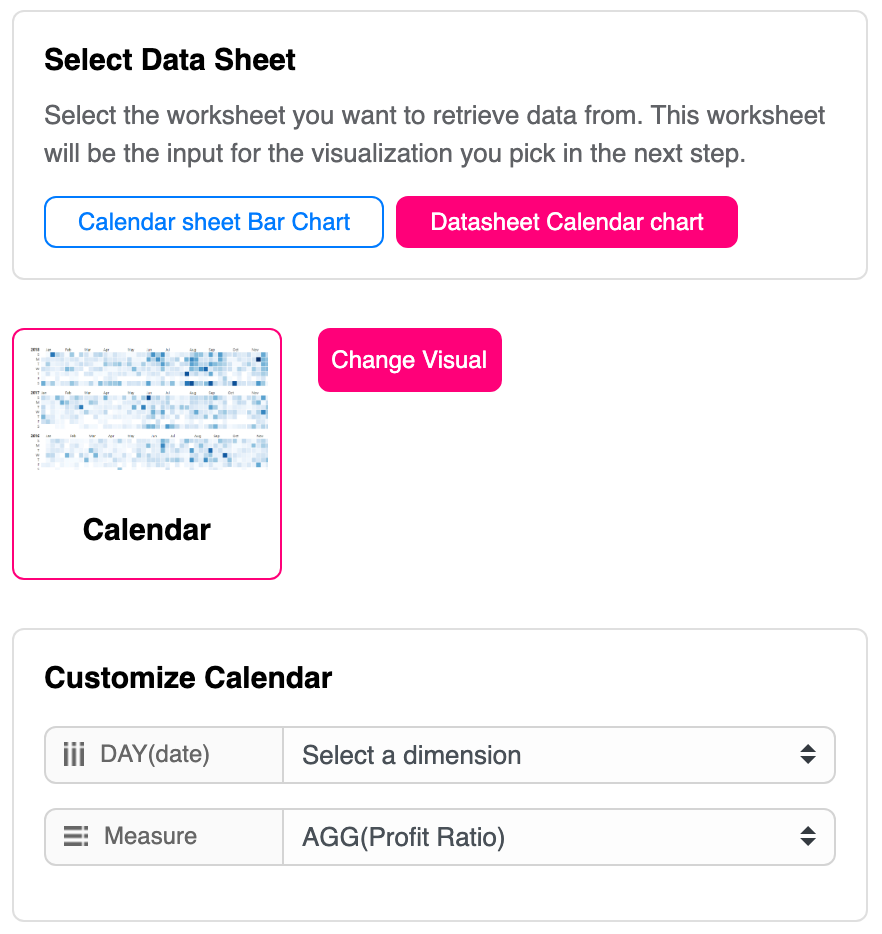
Task: Click the Measure field label
Action: pos(150,836)
